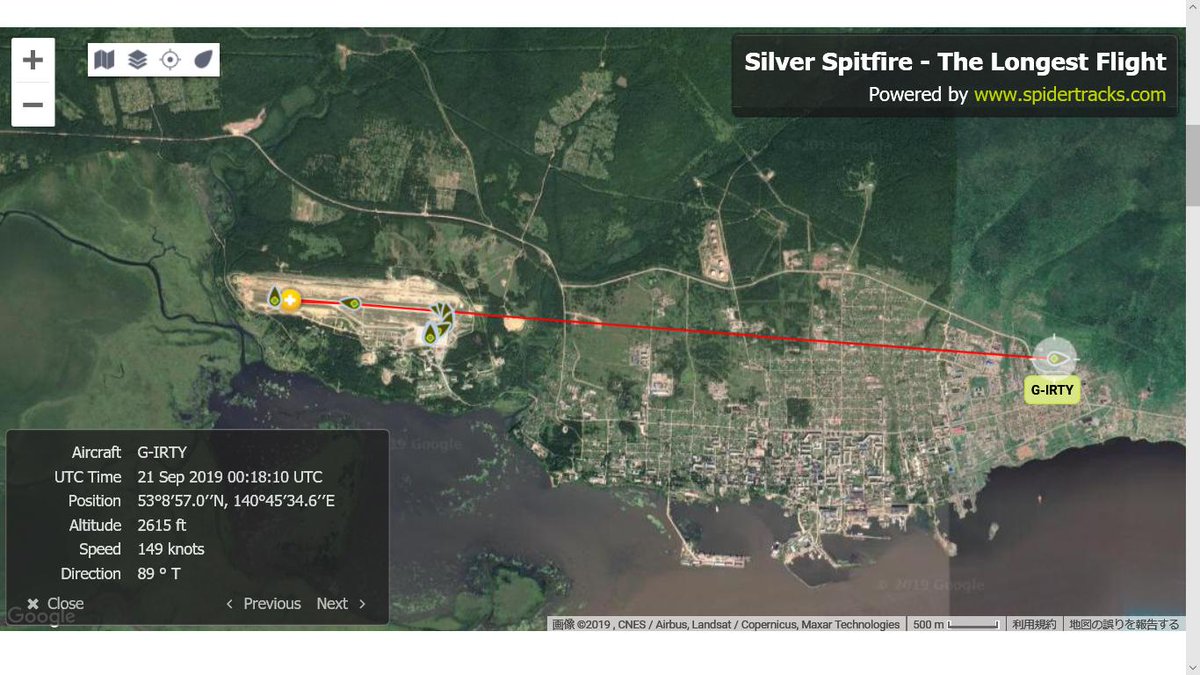The width and height of the screenshot is (1200, 675).
Task: Open the www.spidertracks.com link
Action: 1070,95
